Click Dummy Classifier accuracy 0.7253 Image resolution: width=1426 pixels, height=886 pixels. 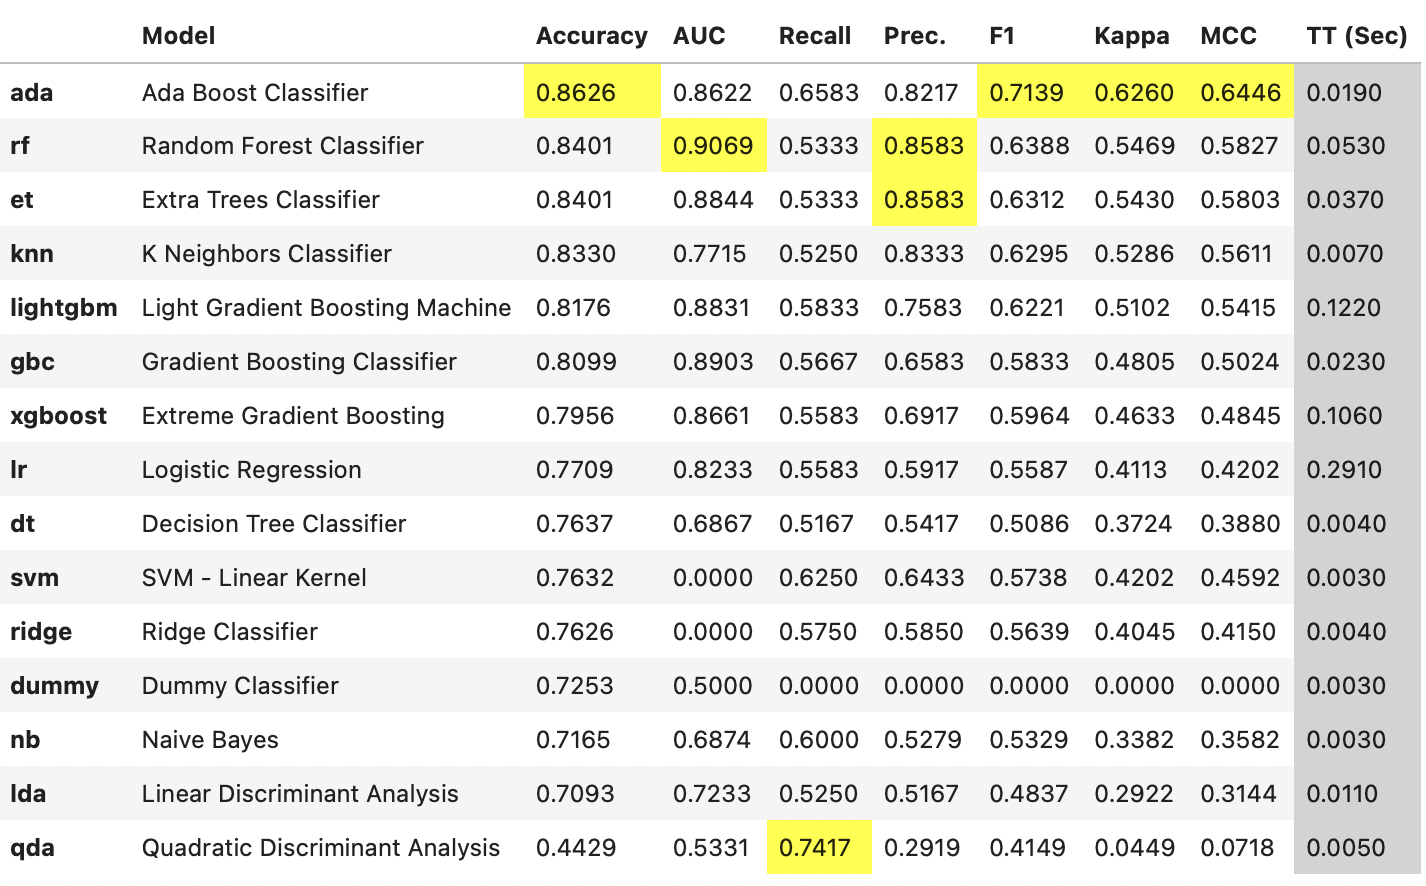click(x=575, y=686)
